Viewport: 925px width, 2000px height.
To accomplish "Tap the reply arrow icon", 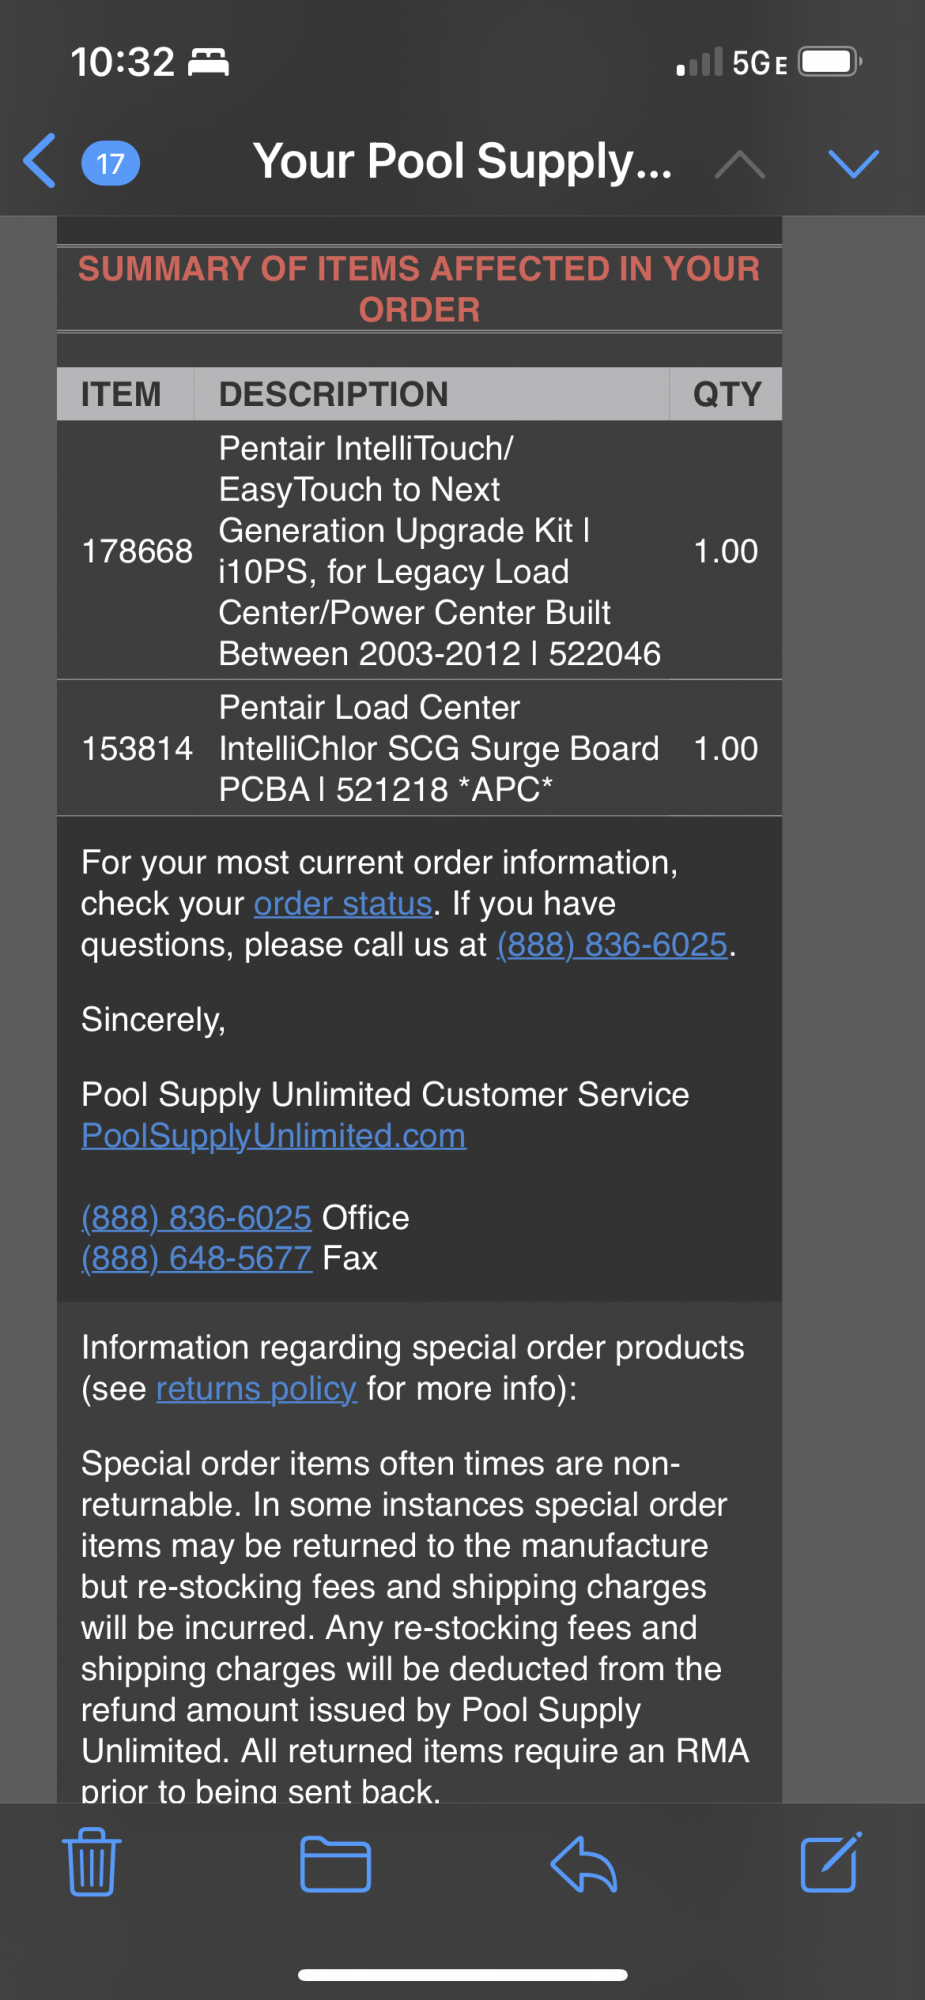I will pyautogui.click(x=584, y=1865).
